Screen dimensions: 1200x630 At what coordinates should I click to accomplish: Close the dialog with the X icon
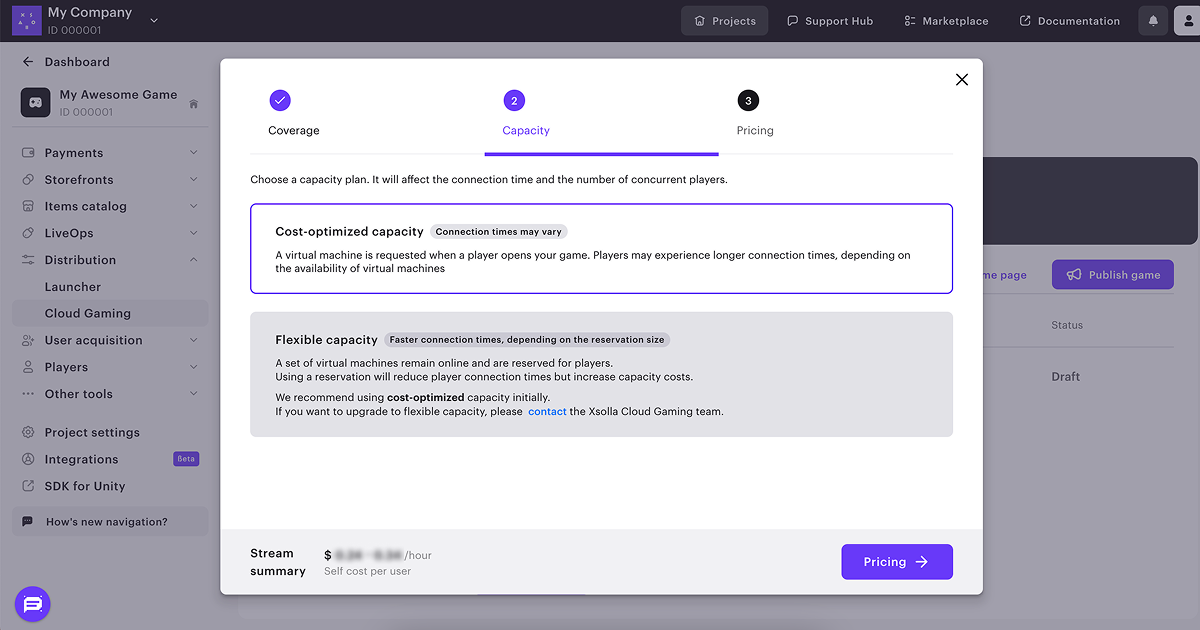(x=961, y=80)
